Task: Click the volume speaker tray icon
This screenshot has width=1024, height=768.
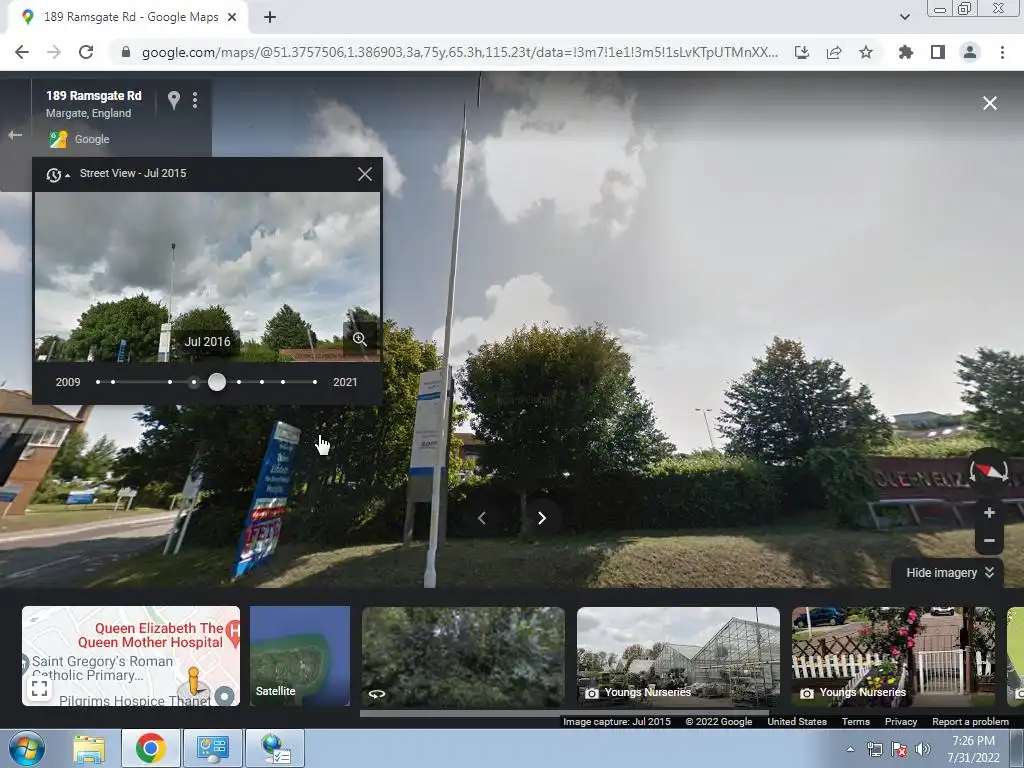Action: pyautogui.click(x=923, y=749)
